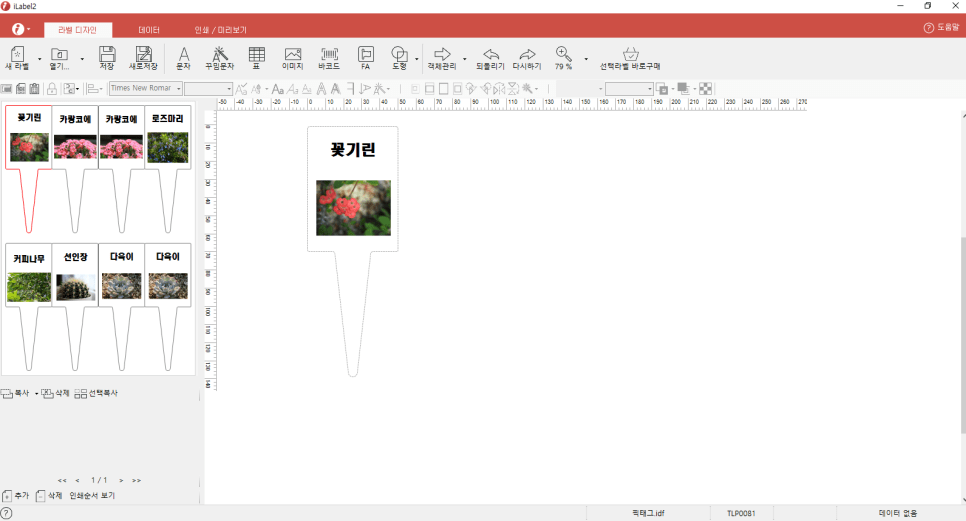Viewport: 966px width, 521px height.
Task: Go to next page arrow >
Action: click(x=121, y=480)
